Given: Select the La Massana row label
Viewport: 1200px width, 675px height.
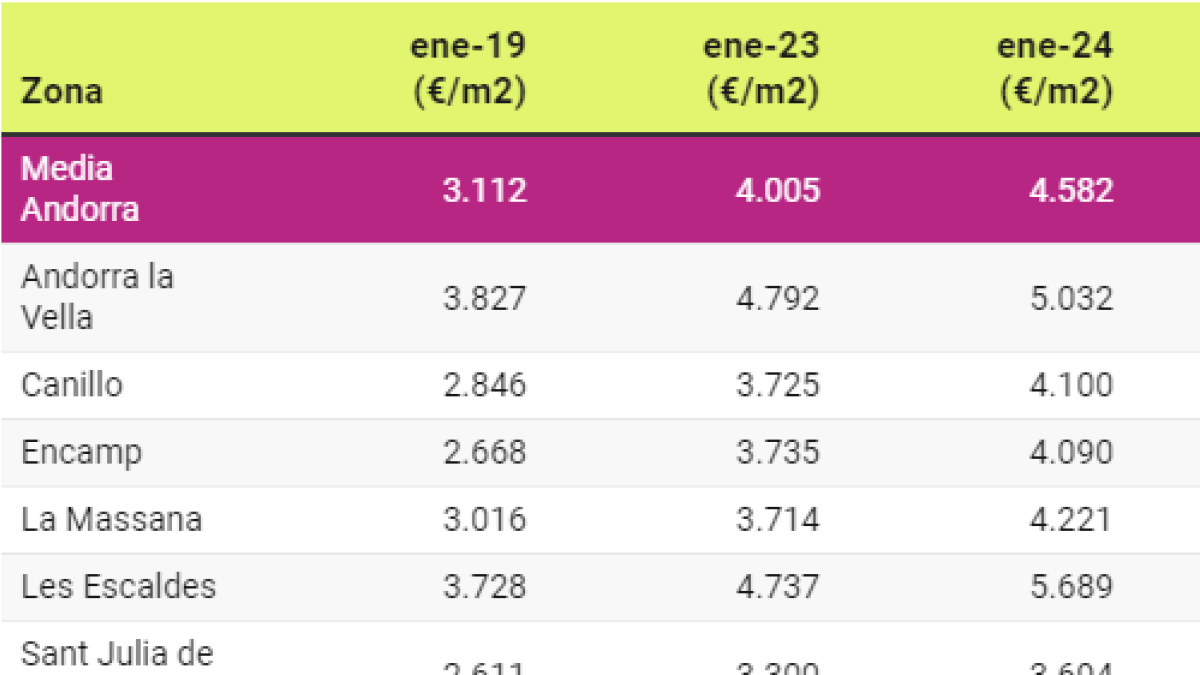Looking at the screenshot, I should pos(112,520).
